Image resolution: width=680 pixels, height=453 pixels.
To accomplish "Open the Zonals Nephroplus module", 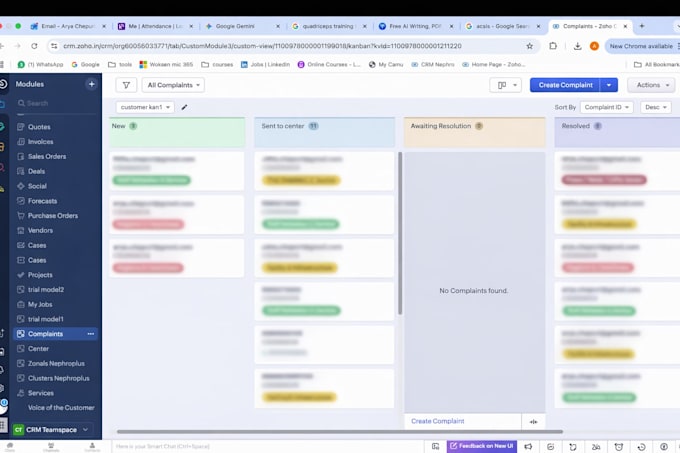I will coord(56,363).
